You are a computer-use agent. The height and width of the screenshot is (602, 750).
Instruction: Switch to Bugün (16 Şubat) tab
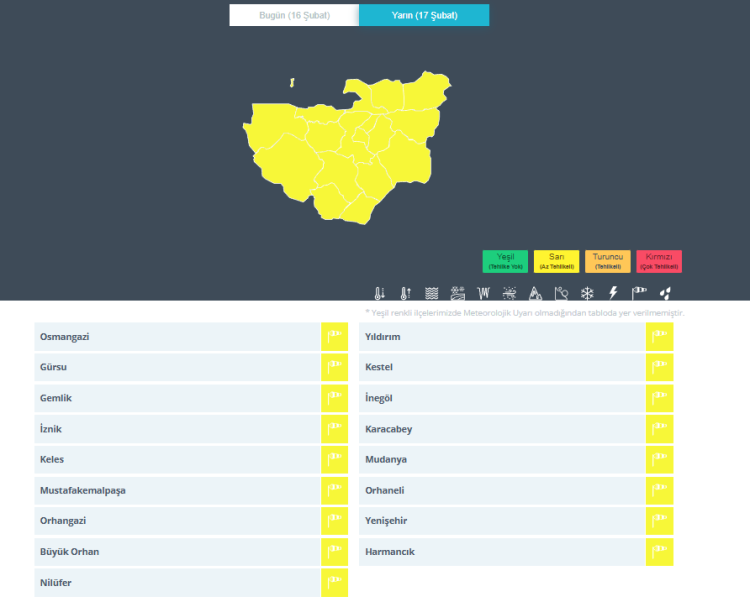pos(293,15)
